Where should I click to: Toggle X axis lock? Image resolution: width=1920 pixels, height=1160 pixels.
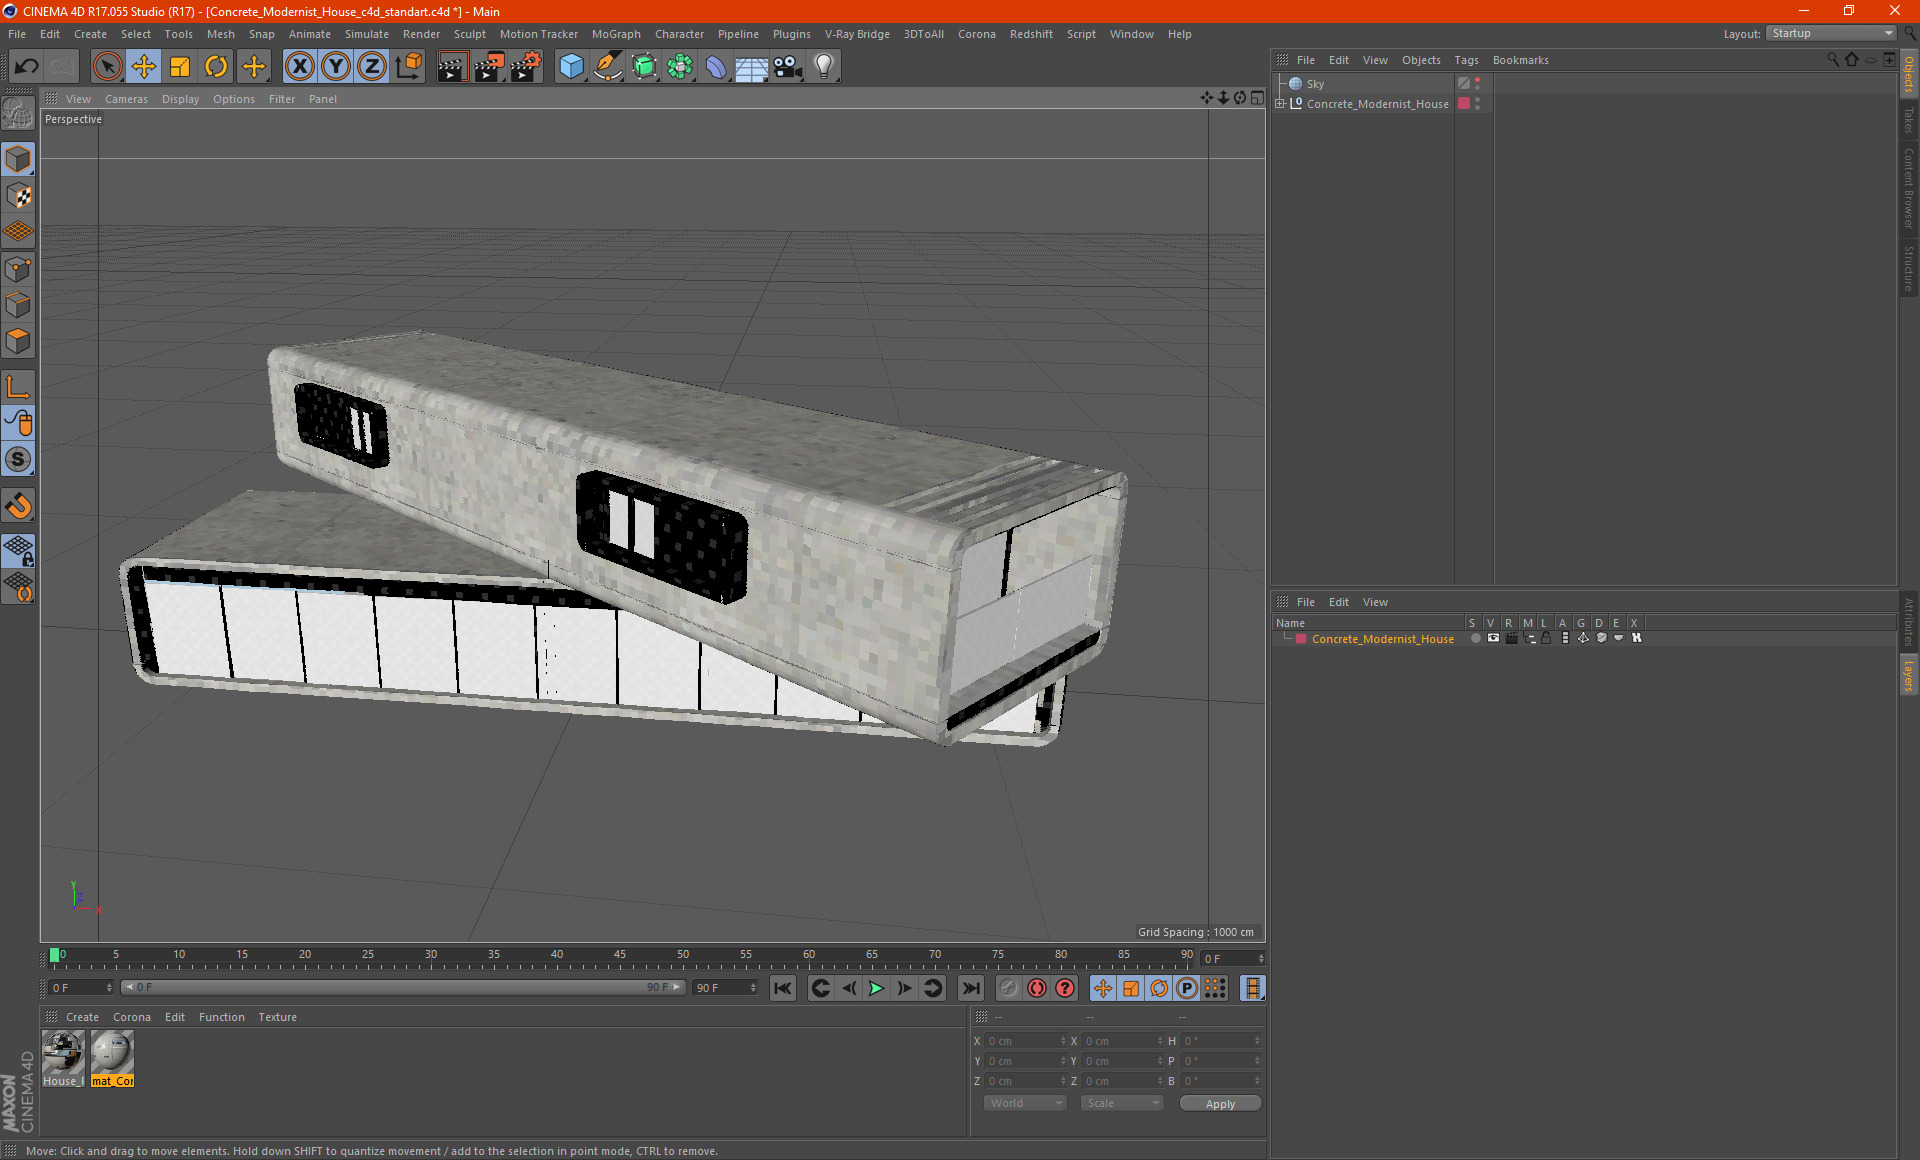coord(299,67)
